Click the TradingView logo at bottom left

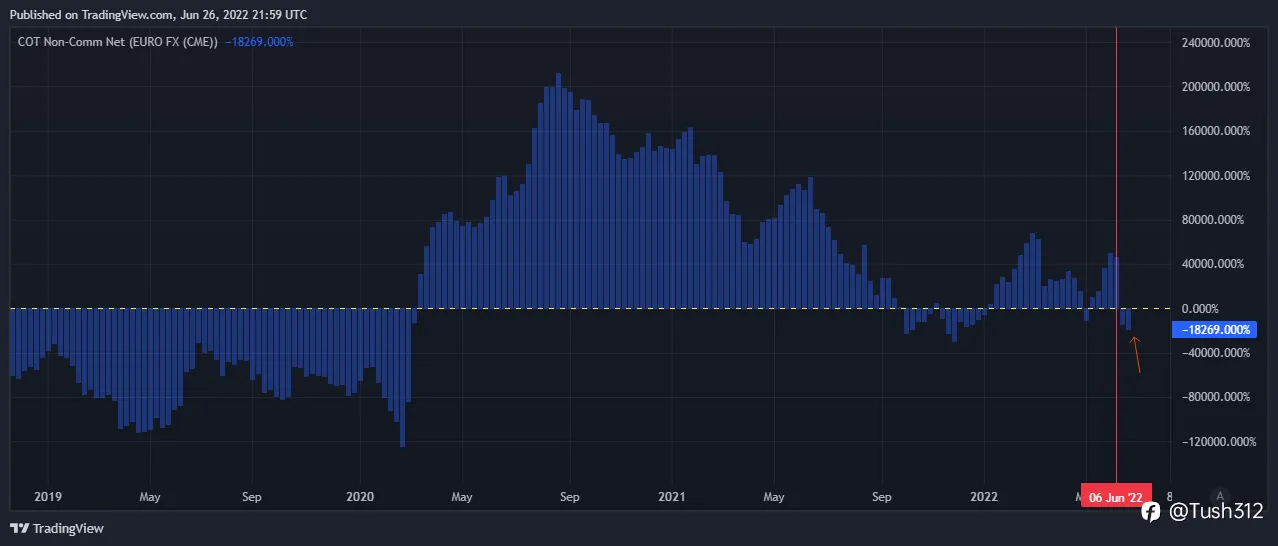tap(57, 528)
